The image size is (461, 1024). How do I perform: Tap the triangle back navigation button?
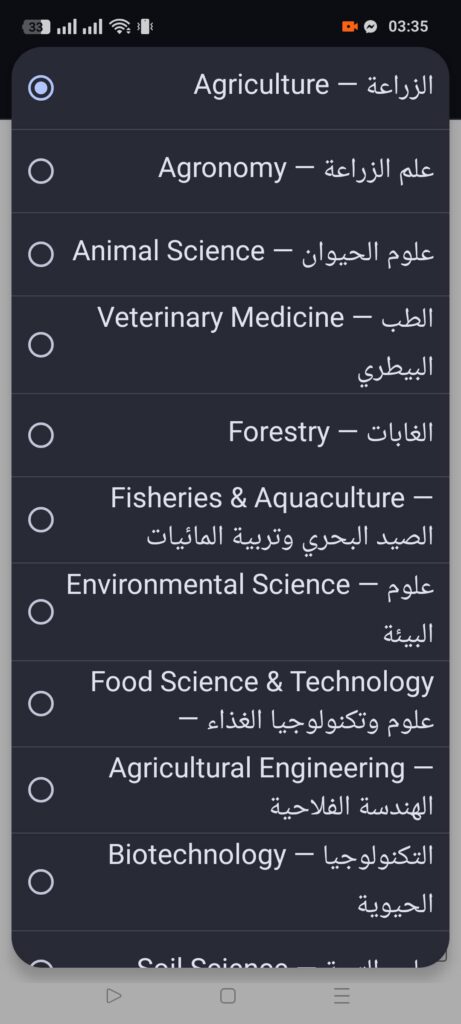click(114, 995)
